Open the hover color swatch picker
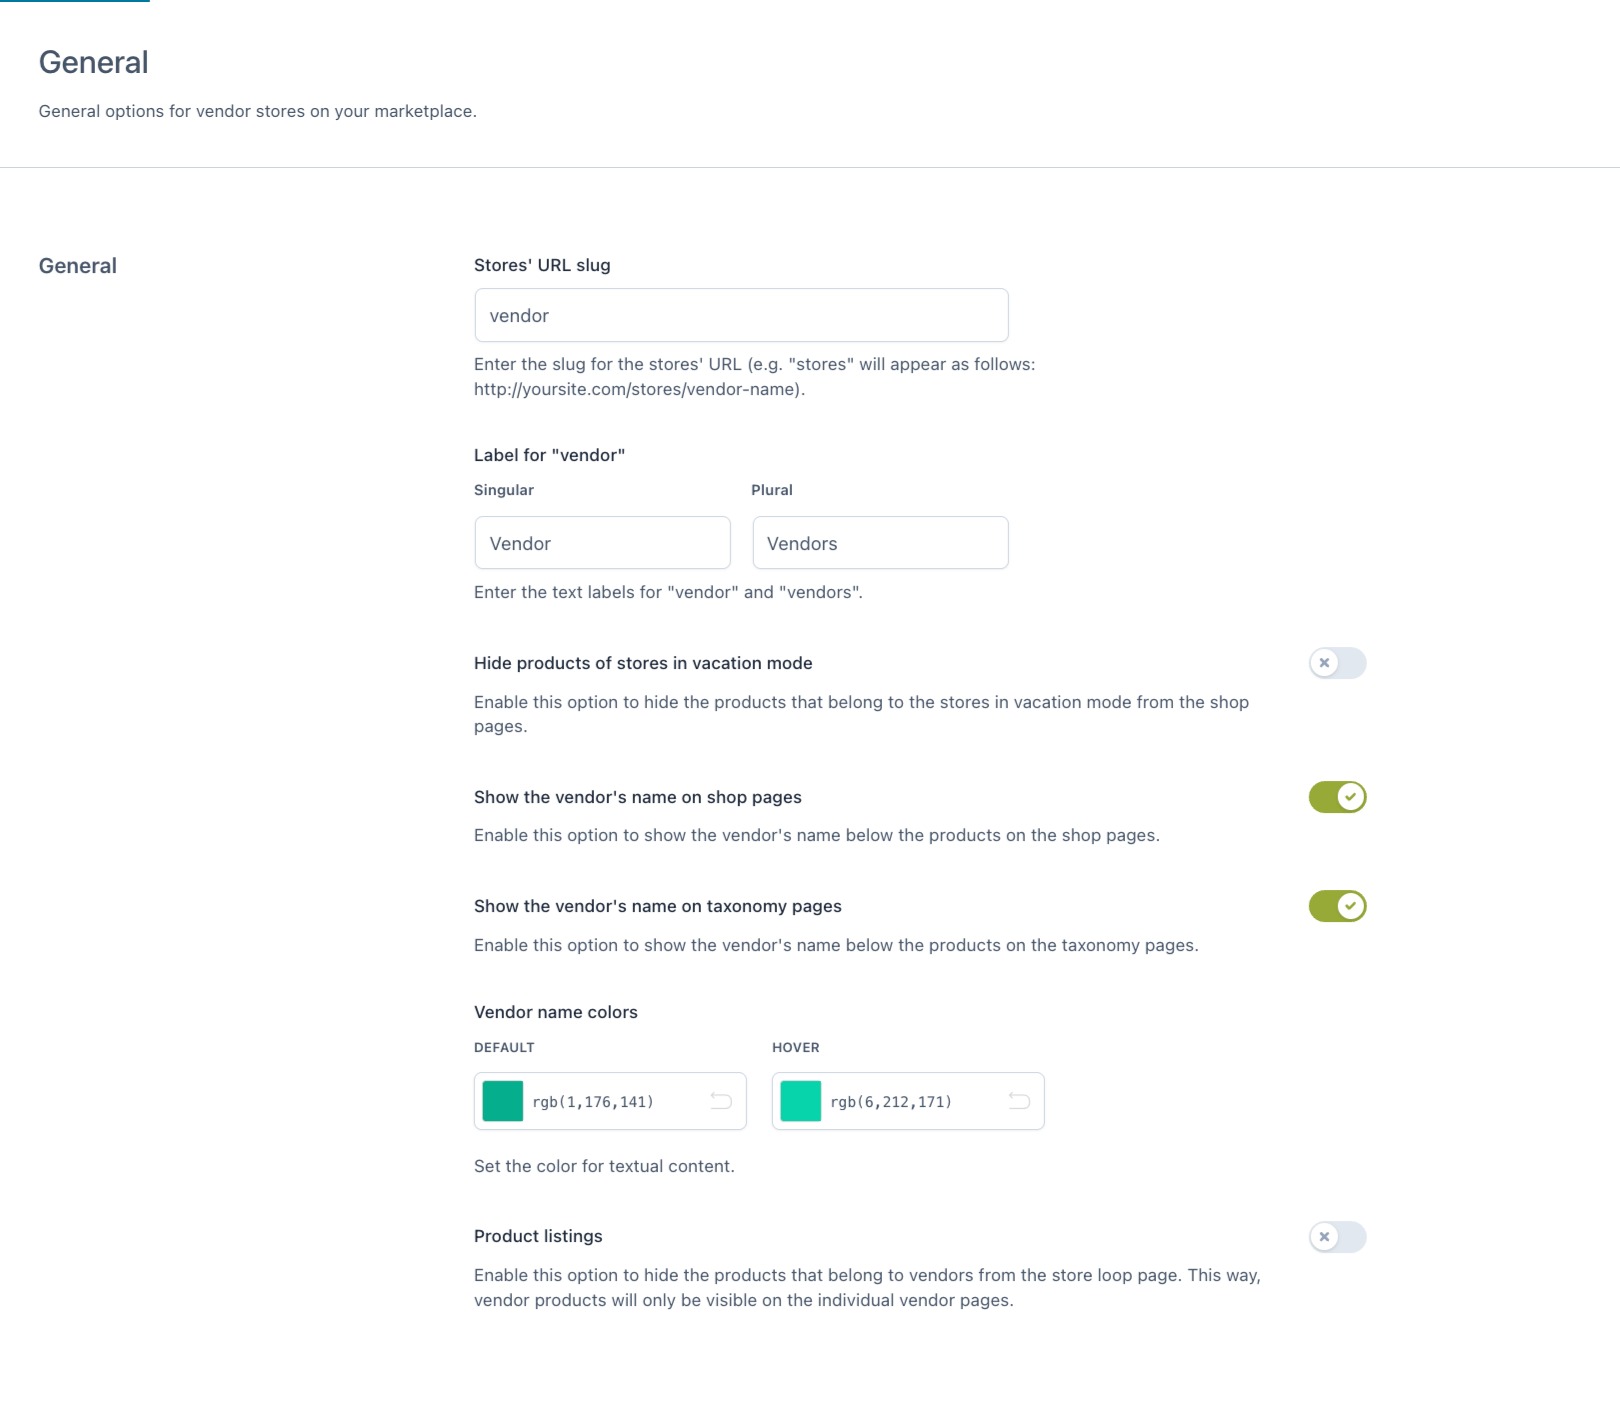Image resolution: width=1620 pixels, height=1413 pixels. pos(801,1101)
